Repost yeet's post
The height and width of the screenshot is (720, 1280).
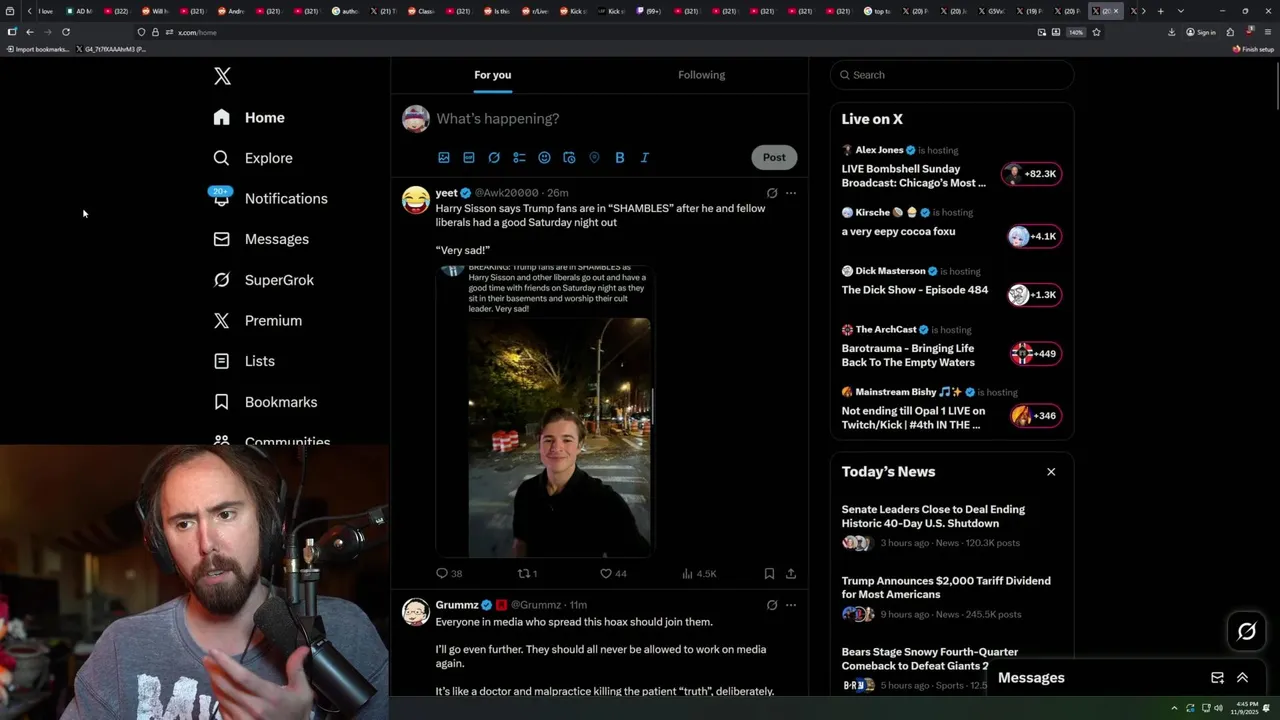527,573
